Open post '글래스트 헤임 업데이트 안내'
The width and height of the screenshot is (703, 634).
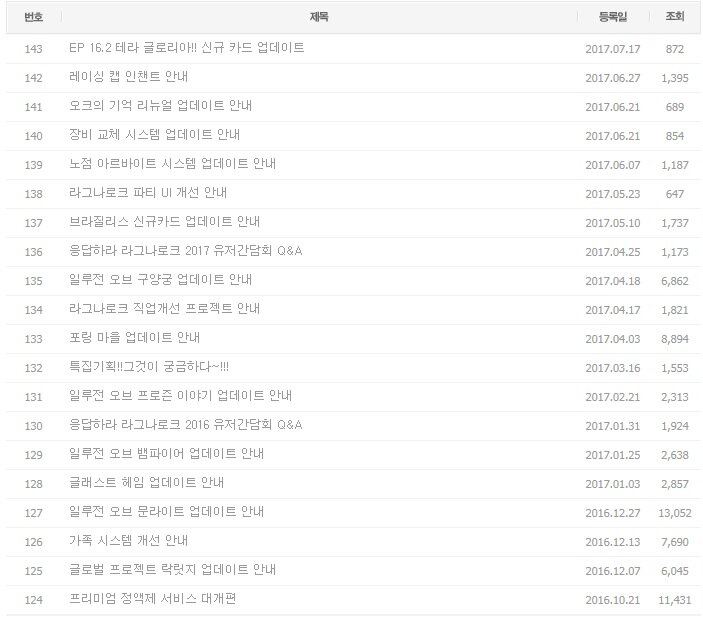[x=147, y=482]
